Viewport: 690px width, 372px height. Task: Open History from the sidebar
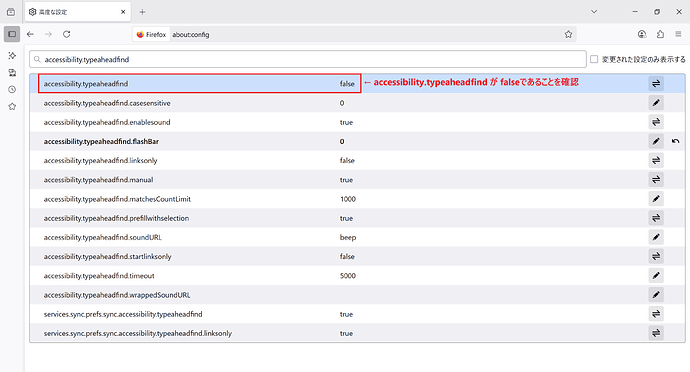(x=12, y=89)
